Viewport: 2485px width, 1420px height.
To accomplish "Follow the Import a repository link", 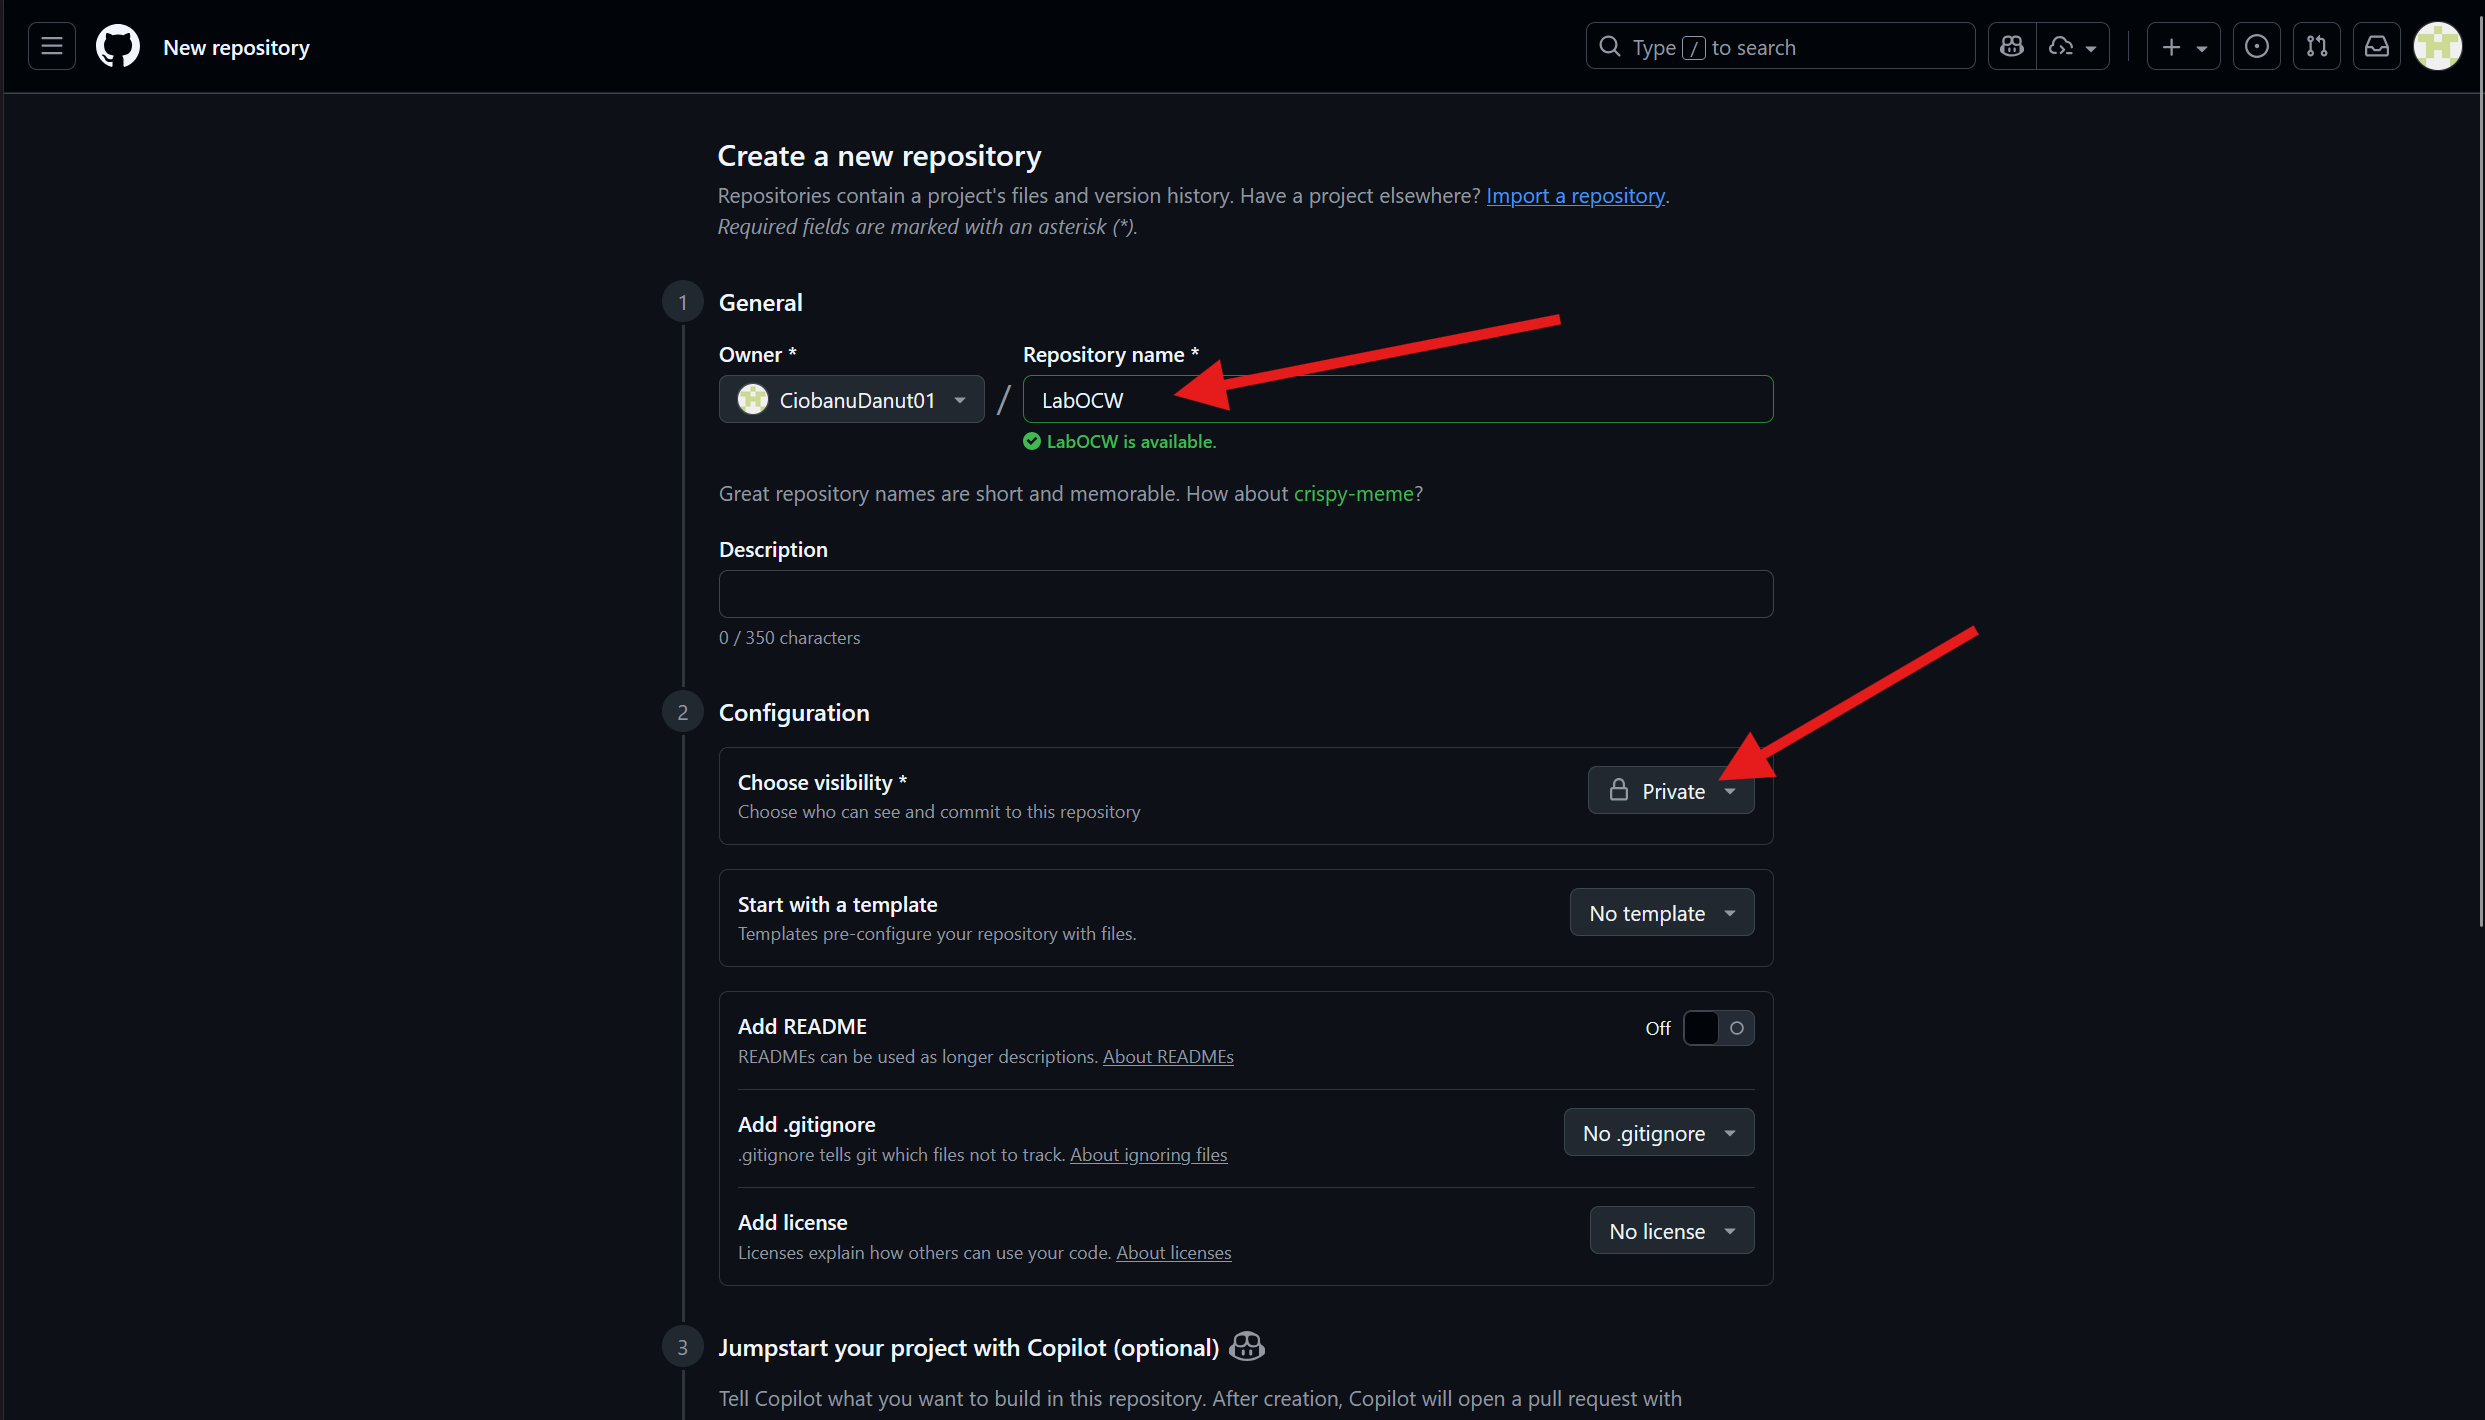I will [x=1575, y=196].
